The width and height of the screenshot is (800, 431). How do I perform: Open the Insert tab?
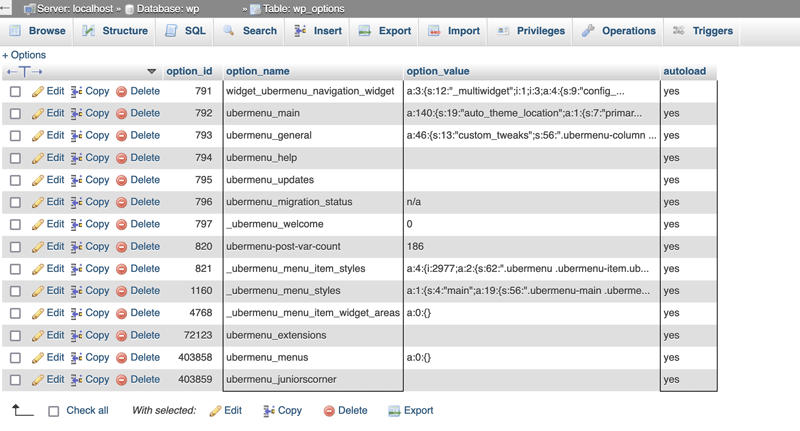[317, 31]
